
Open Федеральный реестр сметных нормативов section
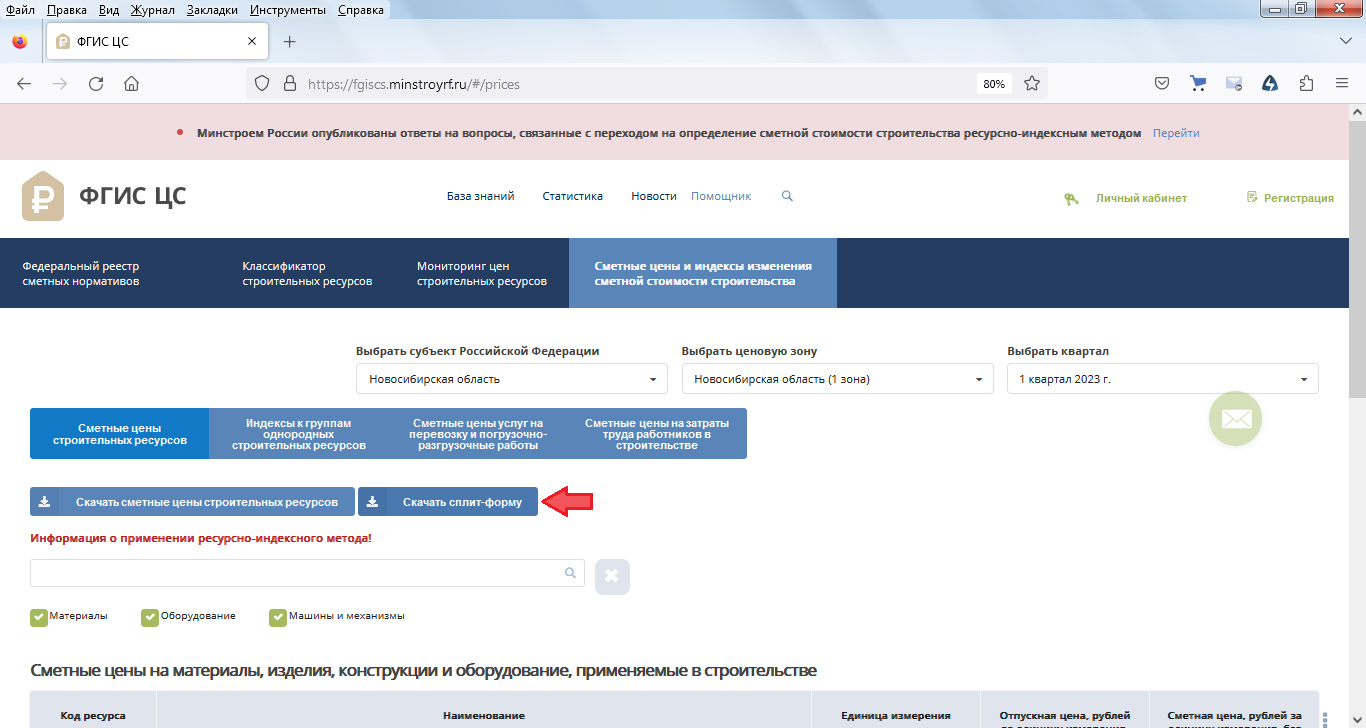tap(81, 273)
